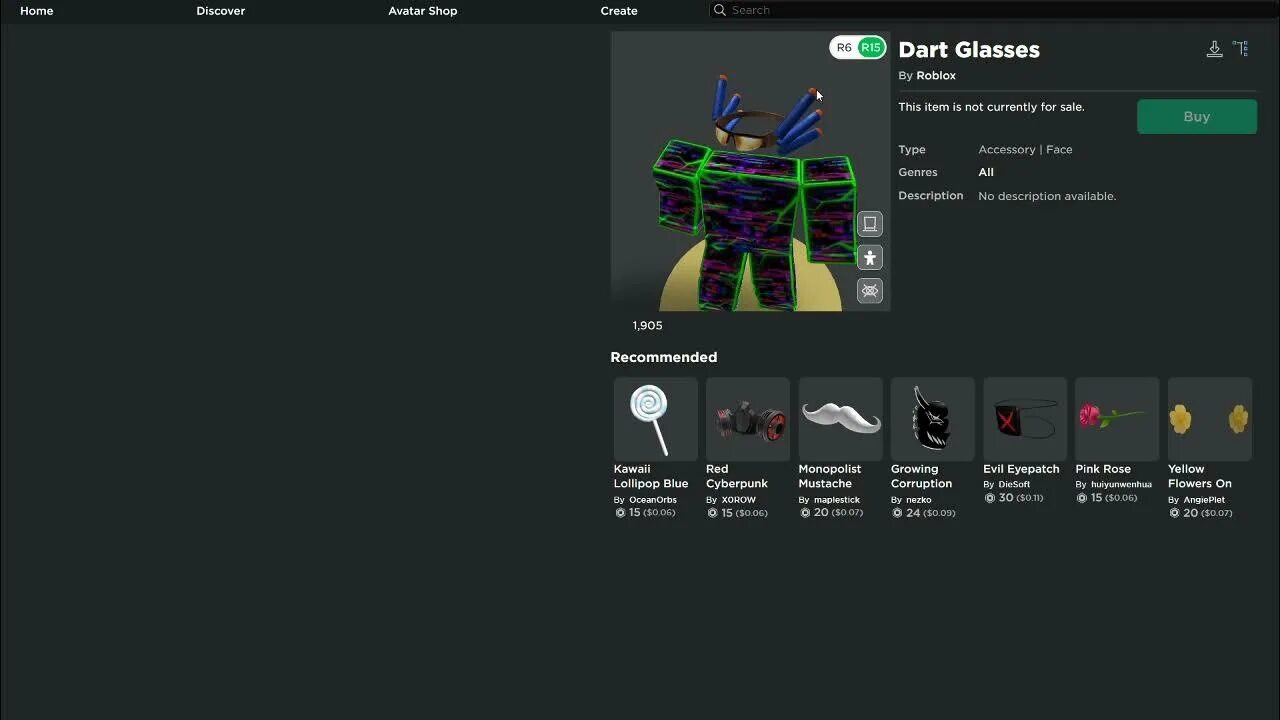
Task: Click 'This item is not currently for sale.'
Action: tap(991, 107)
